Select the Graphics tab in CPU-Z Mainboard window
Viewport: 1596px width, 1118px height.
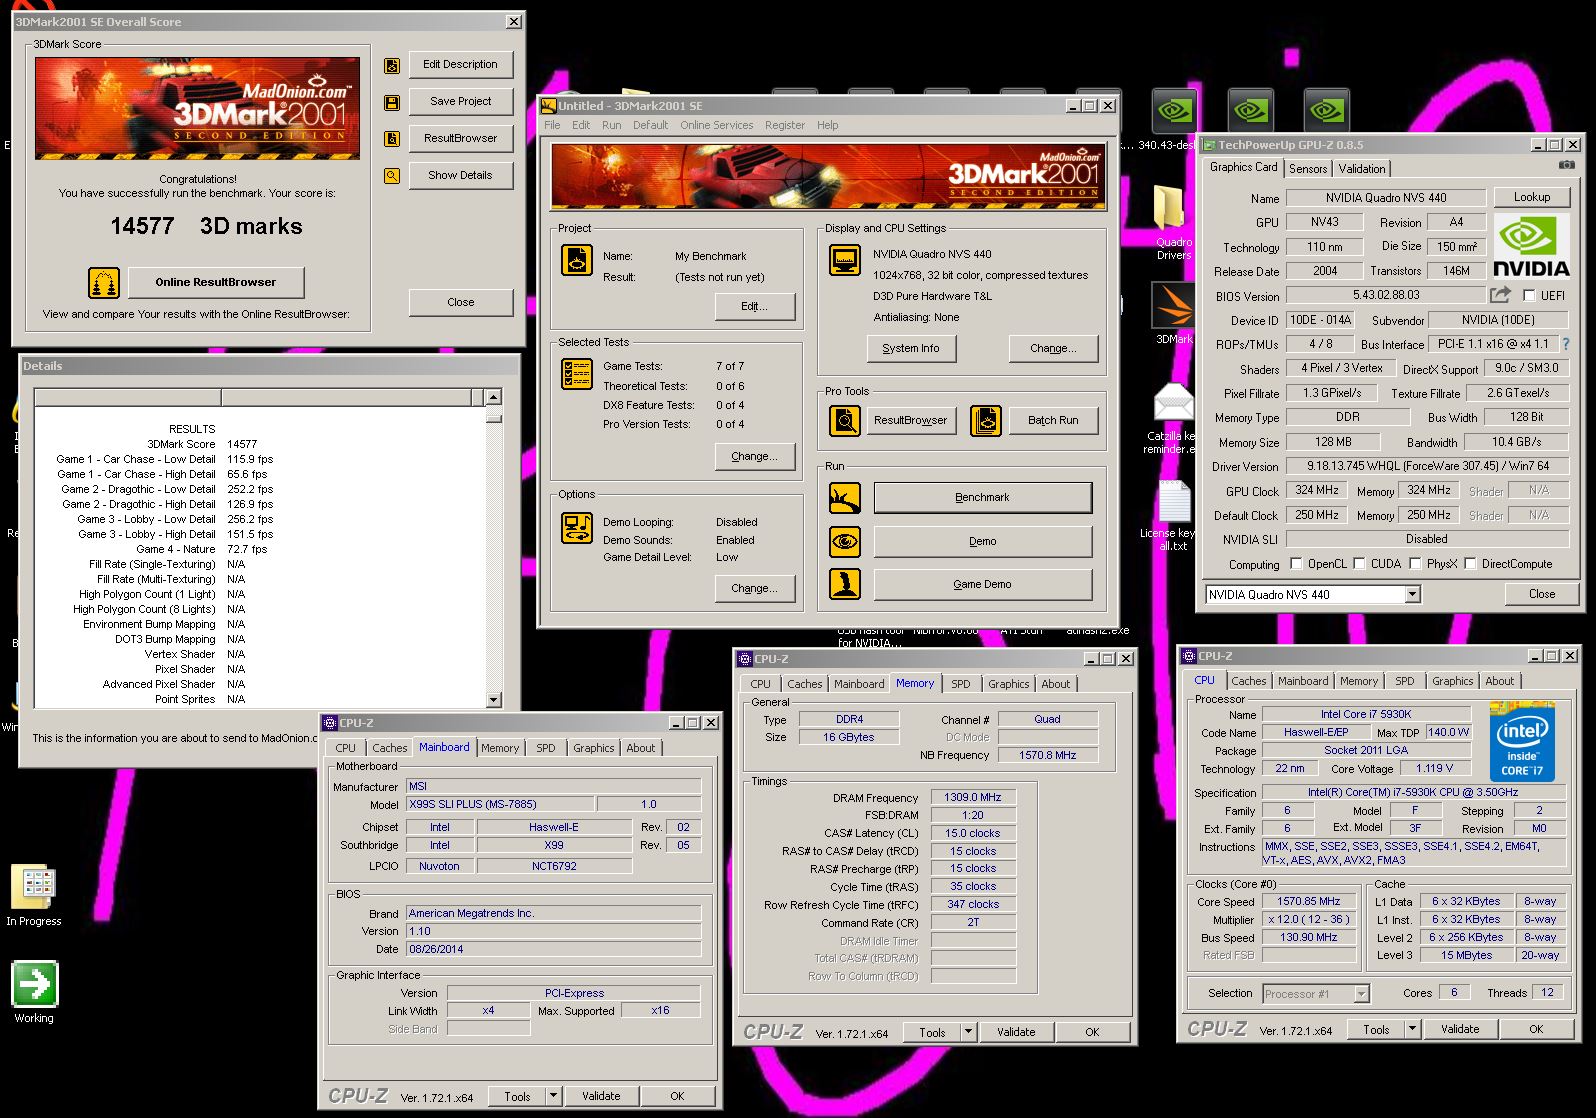594,748
